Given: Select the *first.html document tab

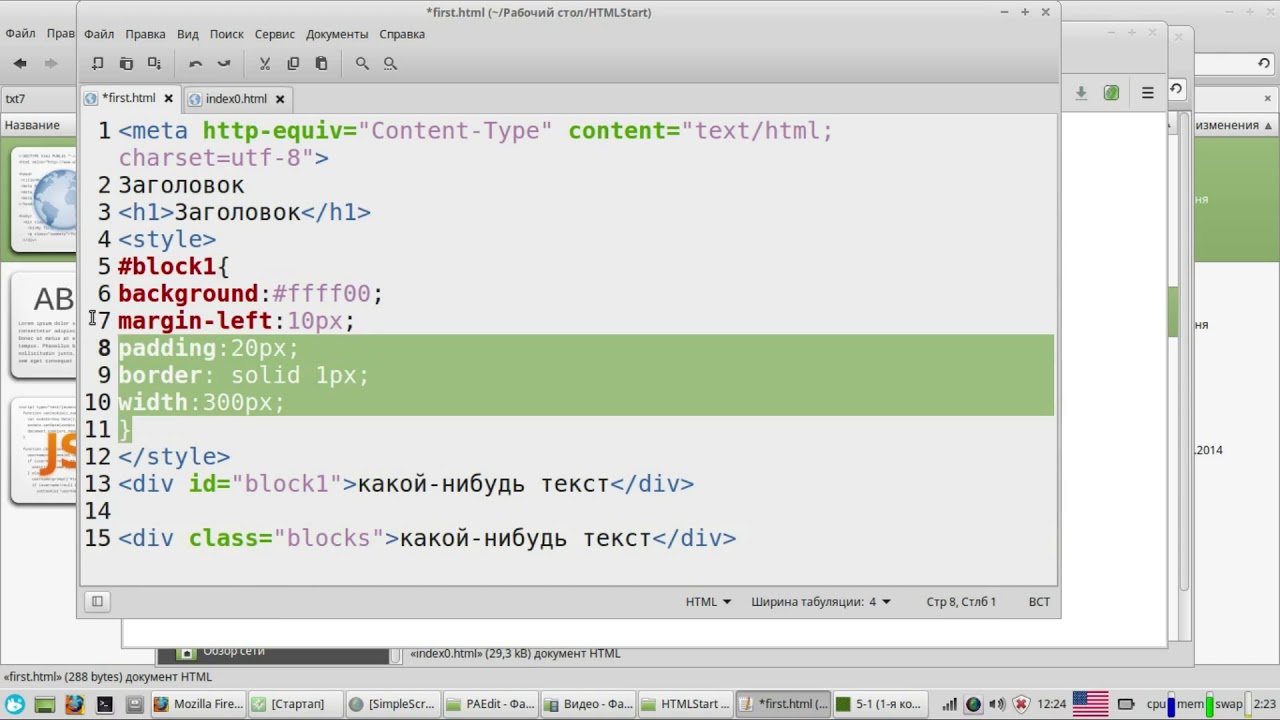Looking at the screenshot, I should [x=129, y=98].
